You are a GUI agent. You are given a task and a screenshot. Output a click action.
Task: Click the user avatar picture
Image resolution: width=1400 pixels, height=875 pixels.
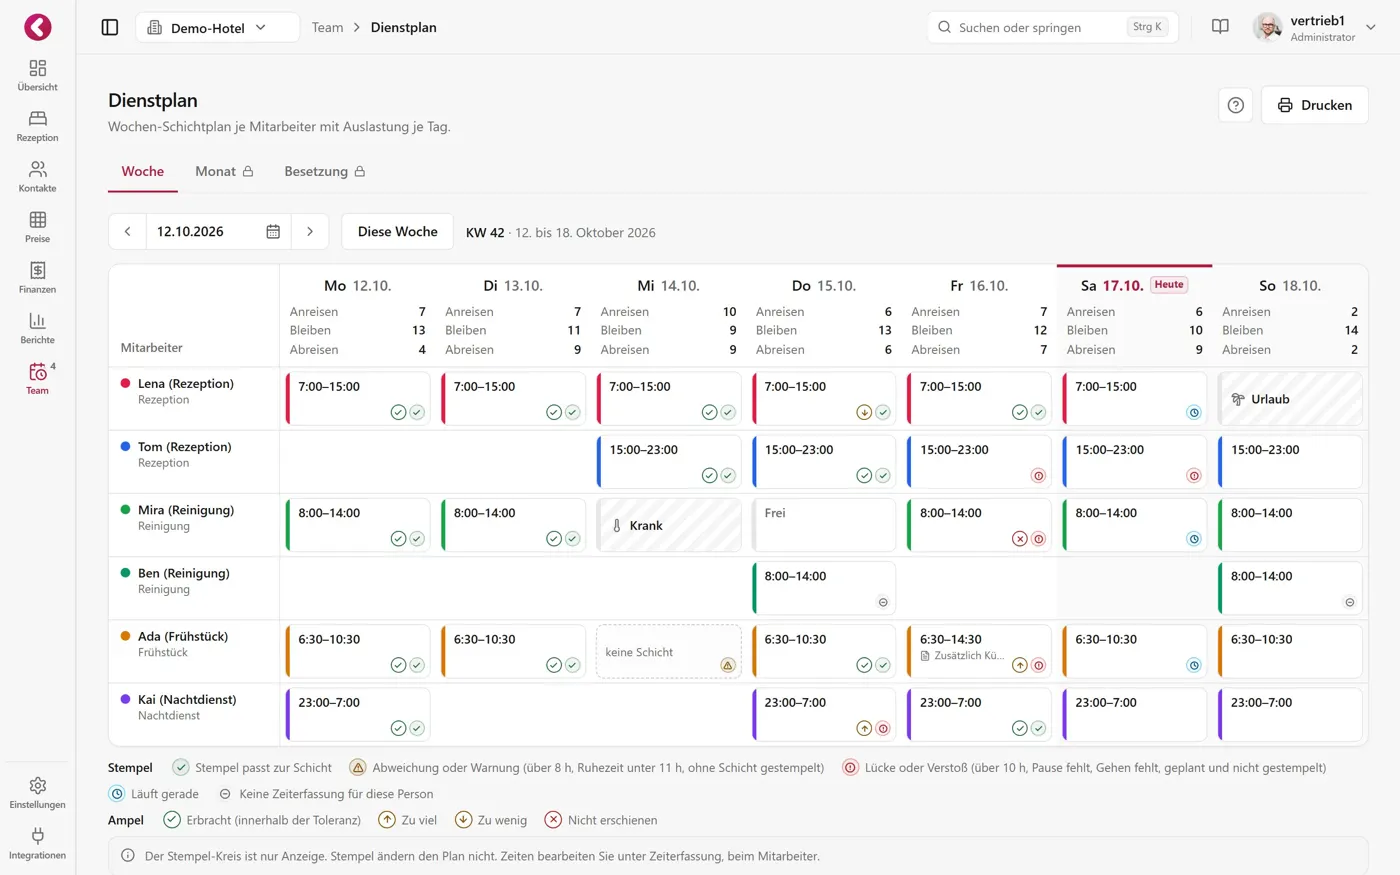pyautogui.click(x=1267, y=27)
